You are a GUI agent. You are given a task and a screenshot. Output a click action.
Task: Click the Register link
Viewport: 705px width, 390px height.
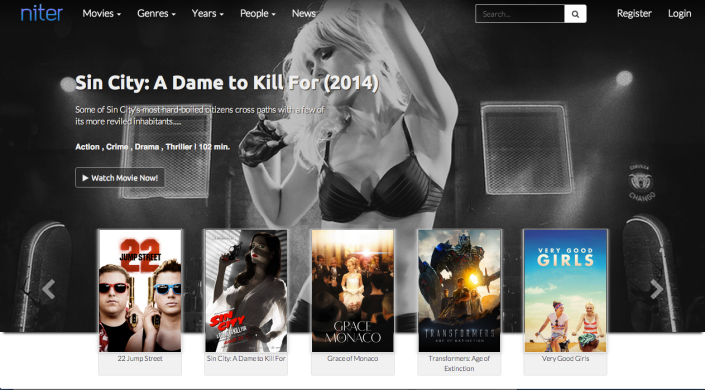tap(634, 13)
